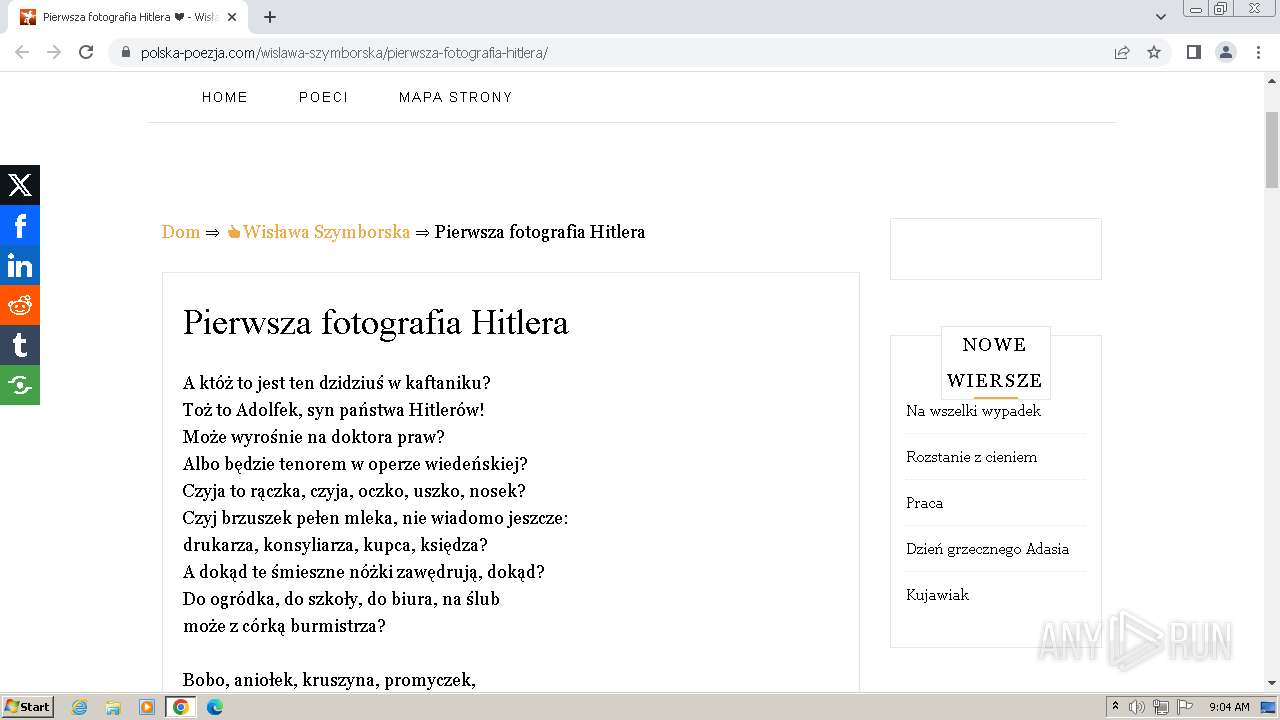Screen dimensions: 1280x720
Task: Open poem Na wszelki wypadek
Action: click(973, 411)
